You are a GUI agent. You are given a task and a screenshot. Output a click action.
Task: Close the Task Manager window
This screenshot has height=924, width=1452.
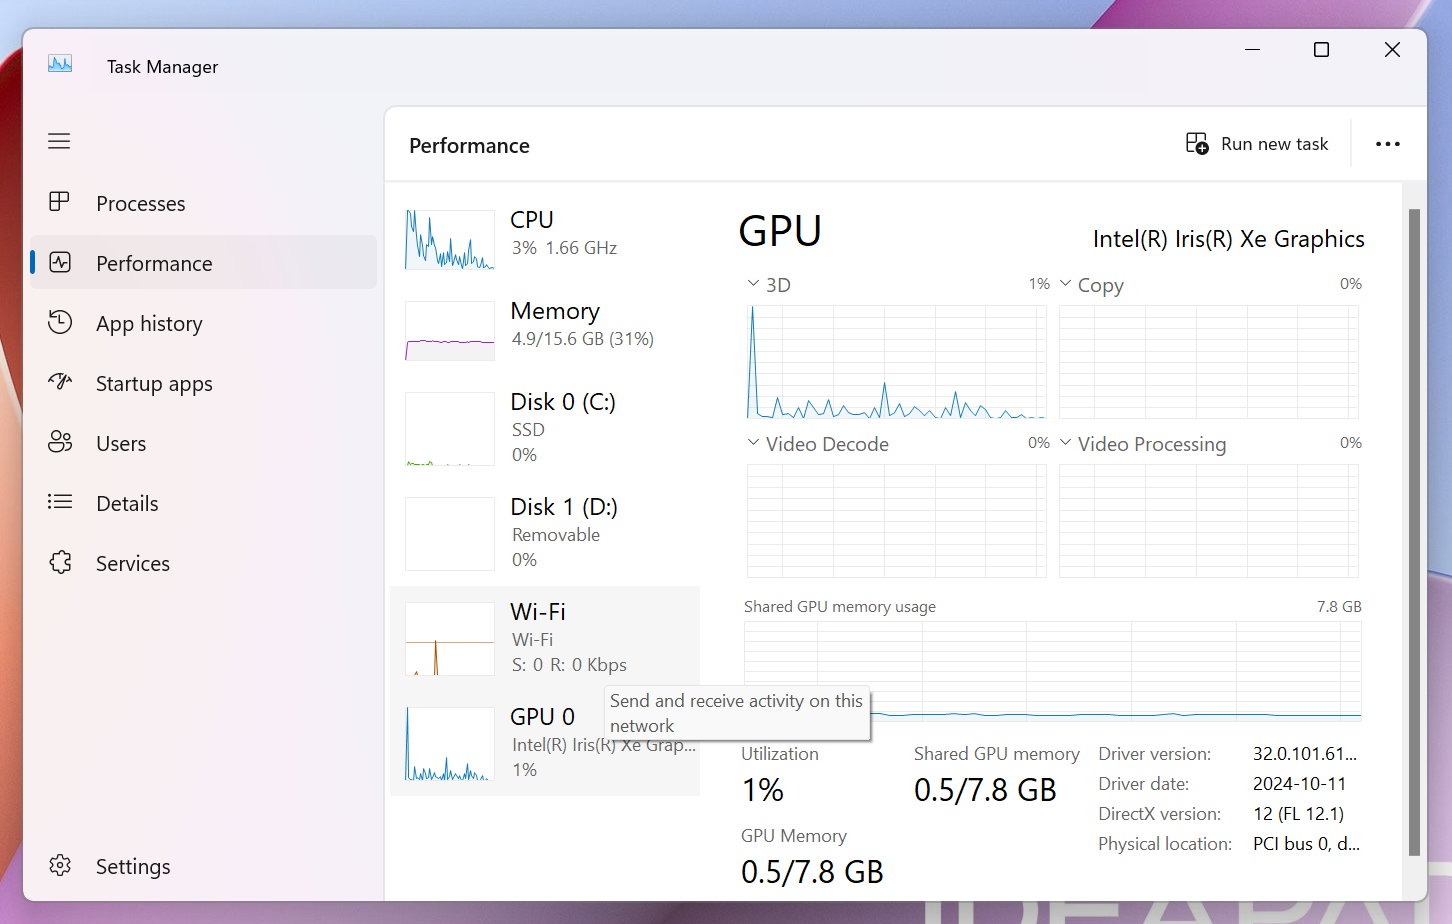[1392, 50]
